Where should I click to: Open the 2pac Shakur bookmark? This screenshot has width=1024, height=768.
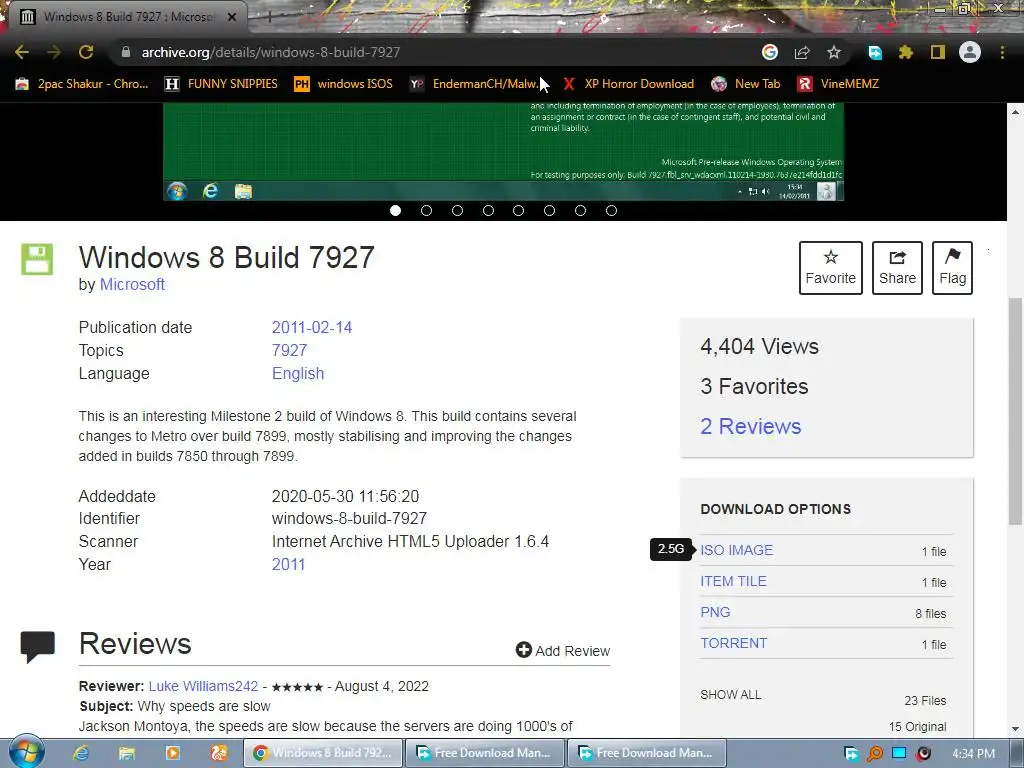[x=82, y=84]
